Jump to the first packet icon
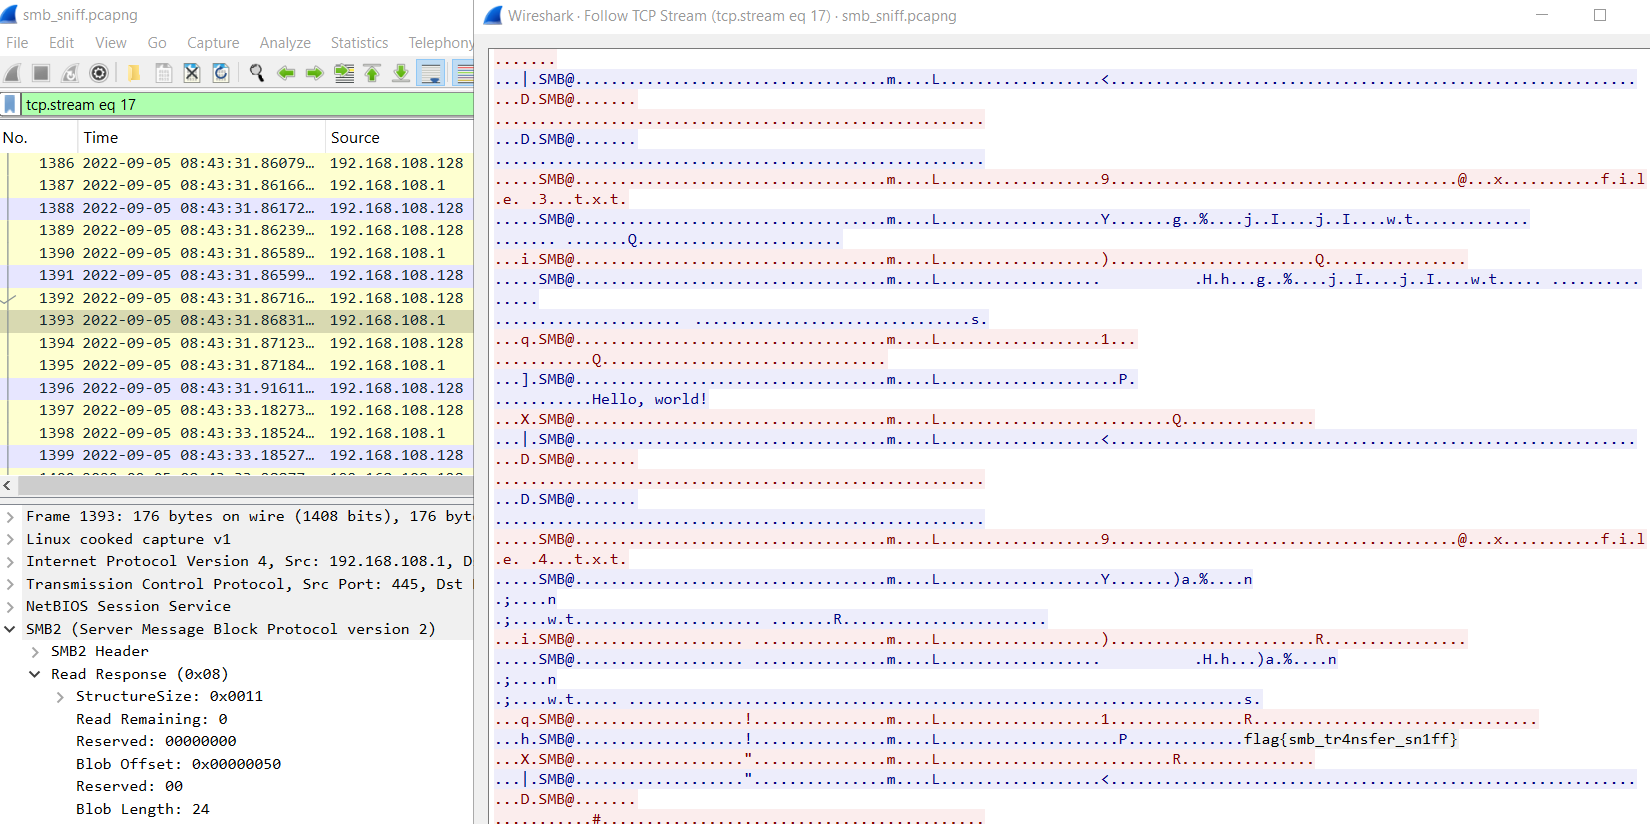Image resolution: width=1650 pixels, height=824 pixels. point(372,73)
